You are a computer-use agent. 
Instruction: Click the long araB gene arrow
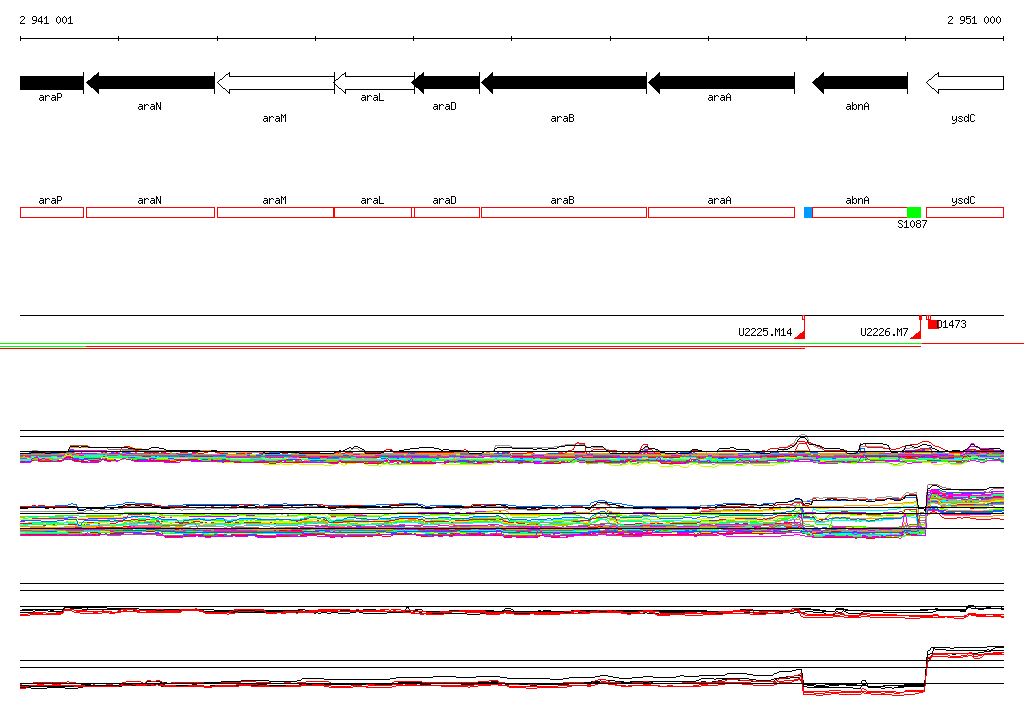click(564, 83)
